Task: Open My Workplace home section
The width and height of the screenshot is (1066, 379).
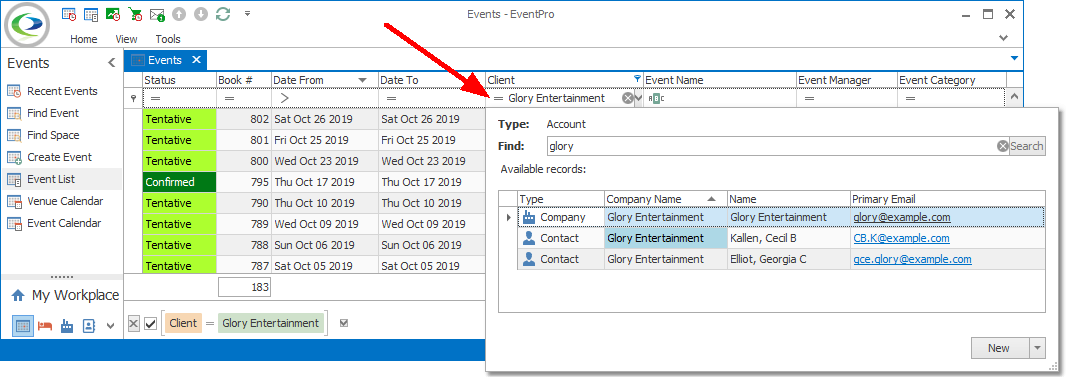Action: [65, 295]
